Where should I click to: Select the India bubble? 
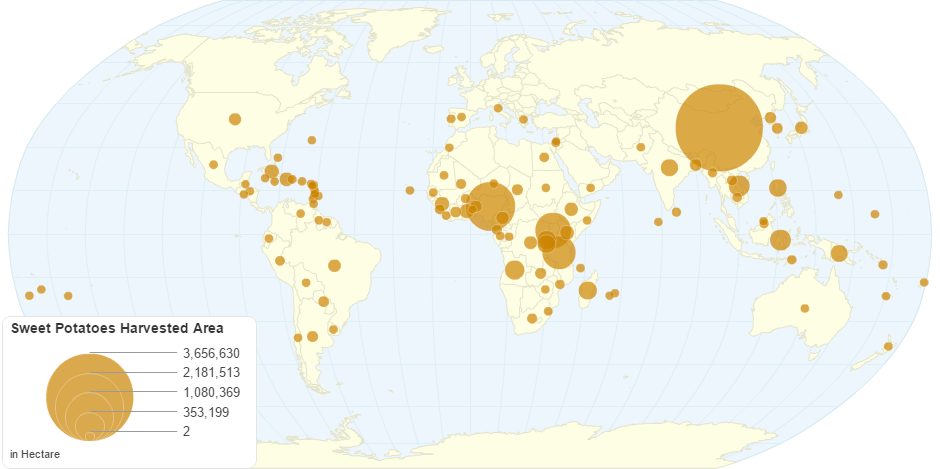[669, 167]
